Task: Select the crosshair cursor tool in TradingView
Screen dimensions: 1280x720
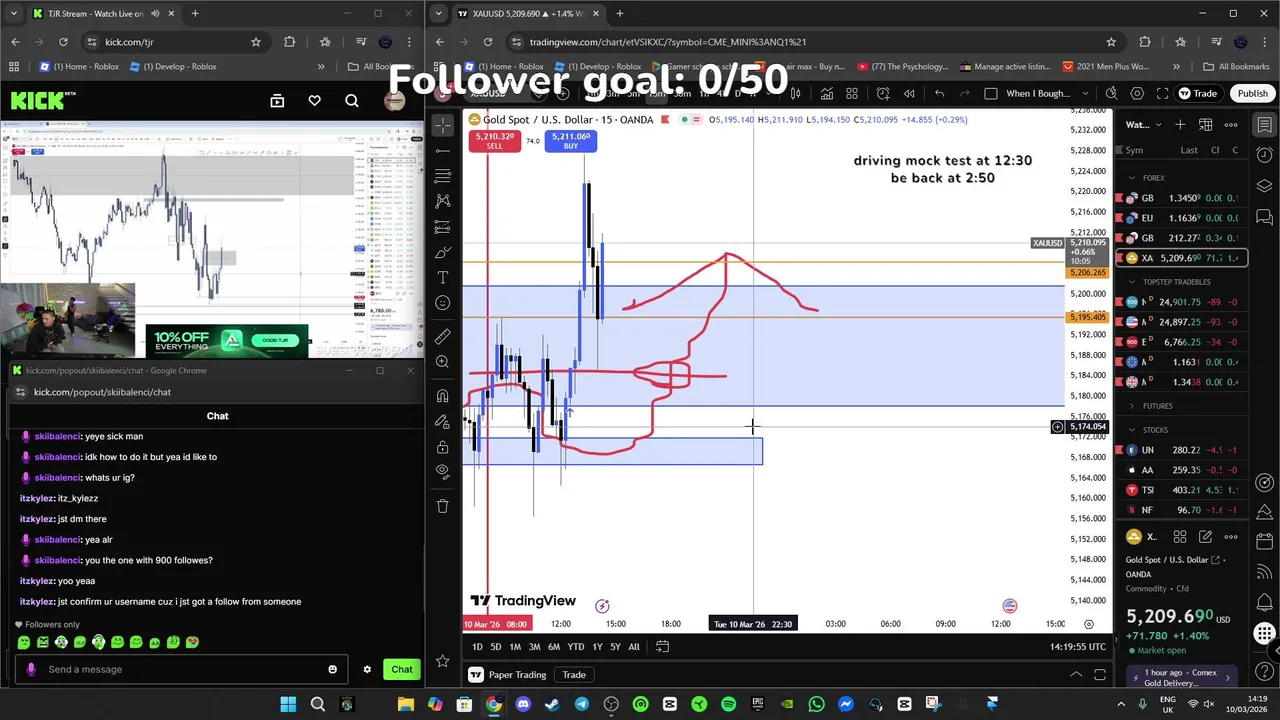Action: click(x=443, y=125)
